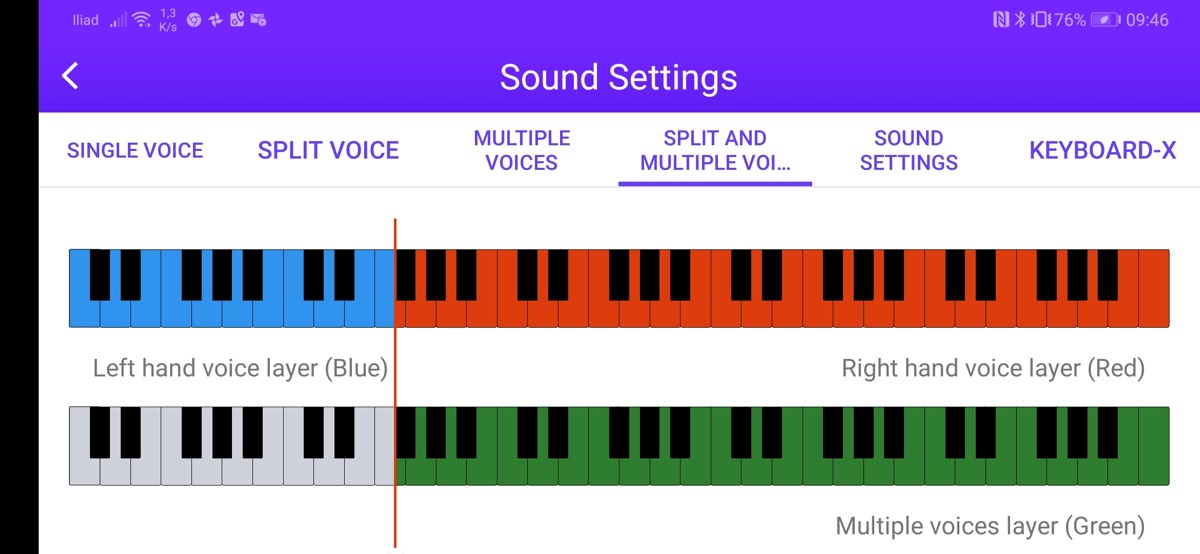The image size is (1200, 554).
Task: Open the Keyboard-X tab
Action: (1102, 151)
